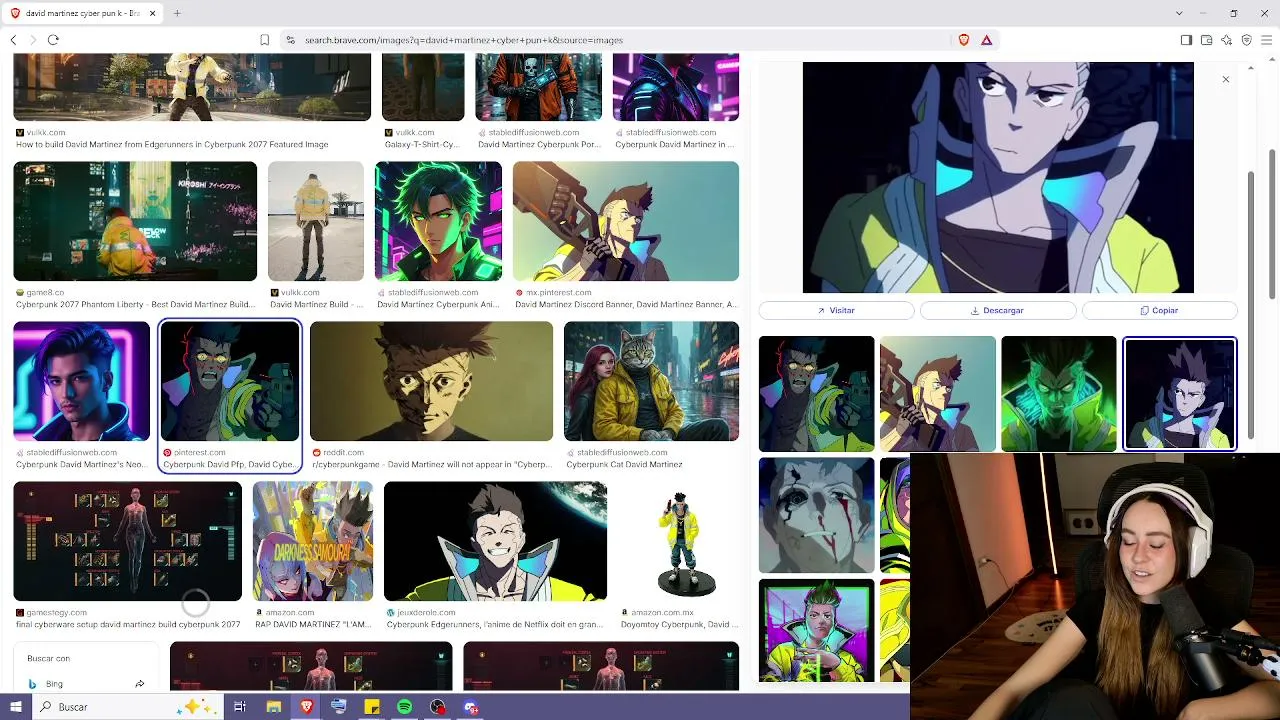Open 'Galaxy-T-Shirt-Cy...' vulkk.com link
The width and height of the screenshot is (1280, 720).
422,145
